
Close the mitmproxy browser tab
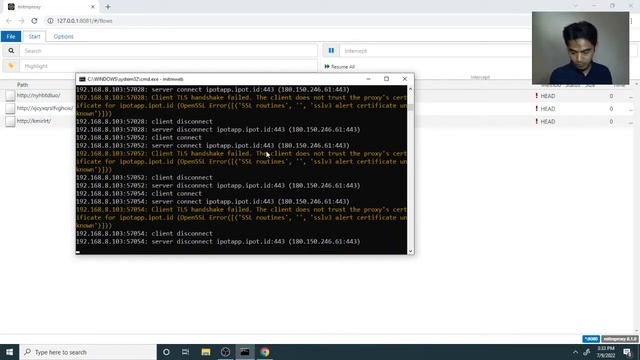click(93, 7)
